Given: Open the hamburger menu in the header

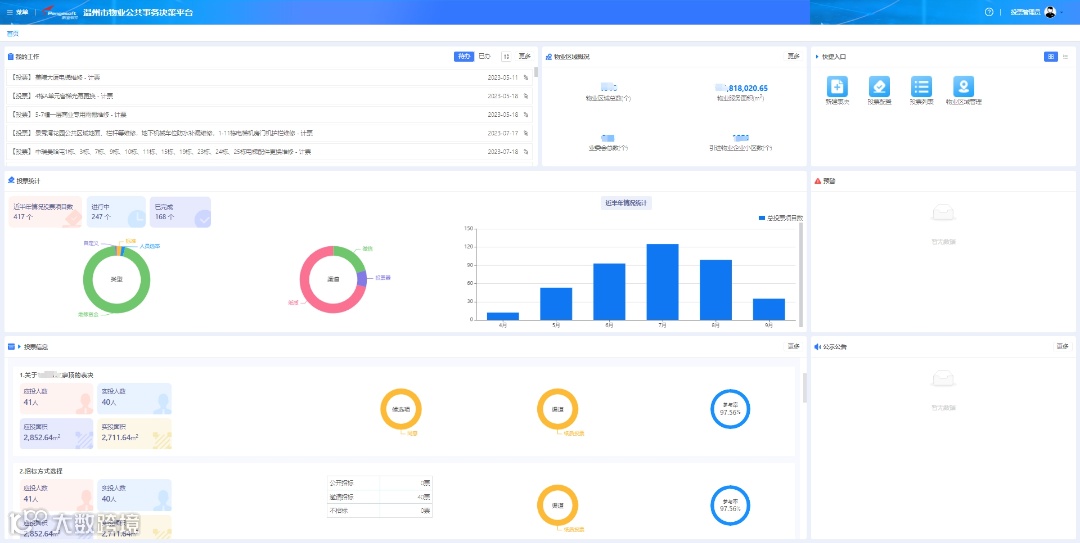Looking at the screenshot, I should point(18,12).
